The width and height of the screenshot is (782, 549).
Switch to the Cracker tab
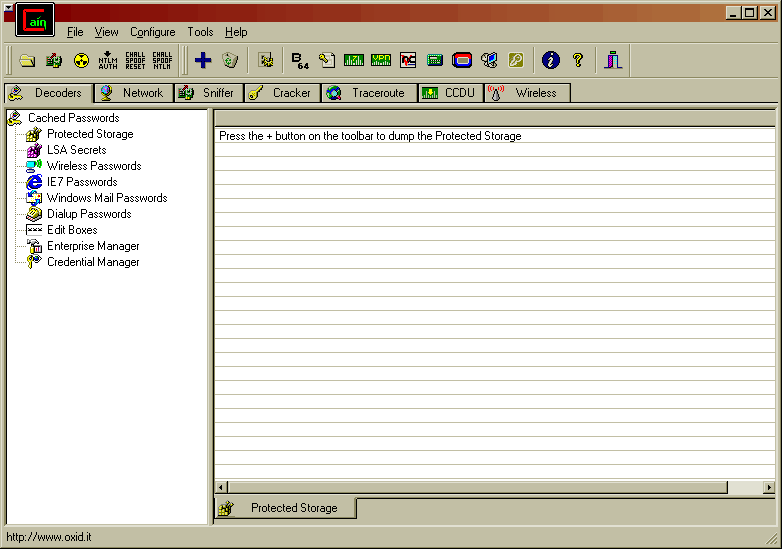[x=282, y=93]
